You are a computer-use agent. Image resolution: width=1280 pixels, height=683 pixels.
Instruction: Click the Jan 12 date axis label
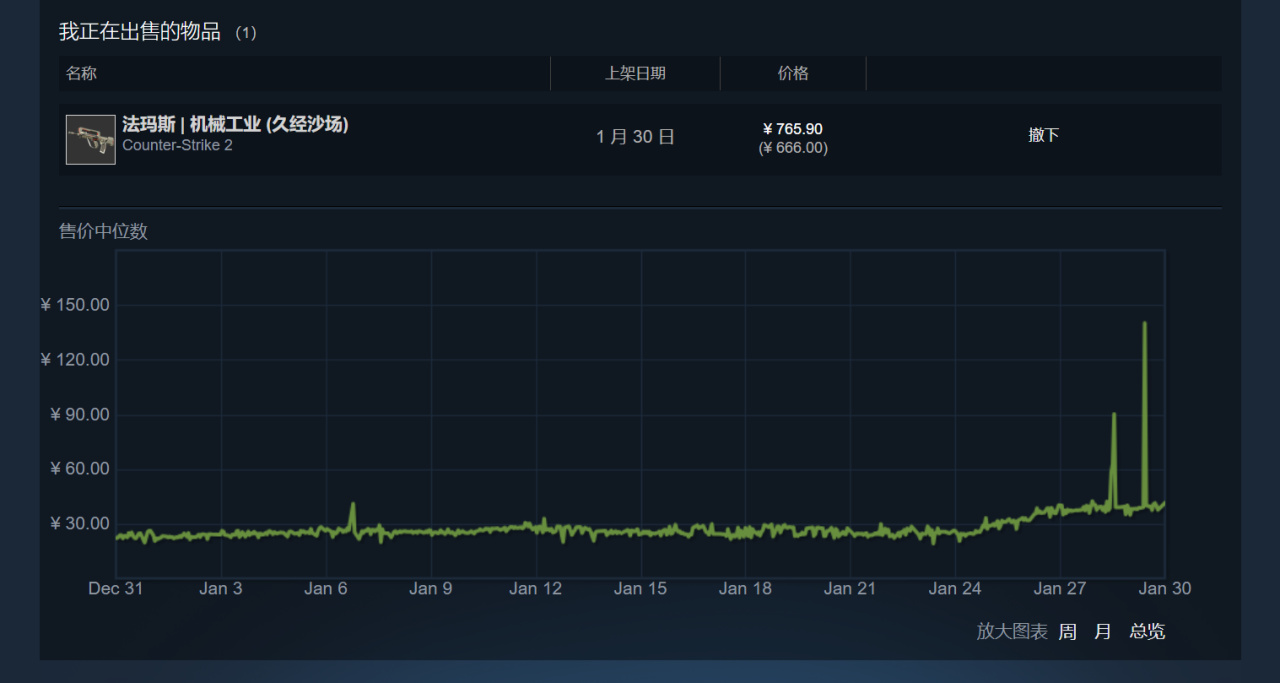pos(536,589)
